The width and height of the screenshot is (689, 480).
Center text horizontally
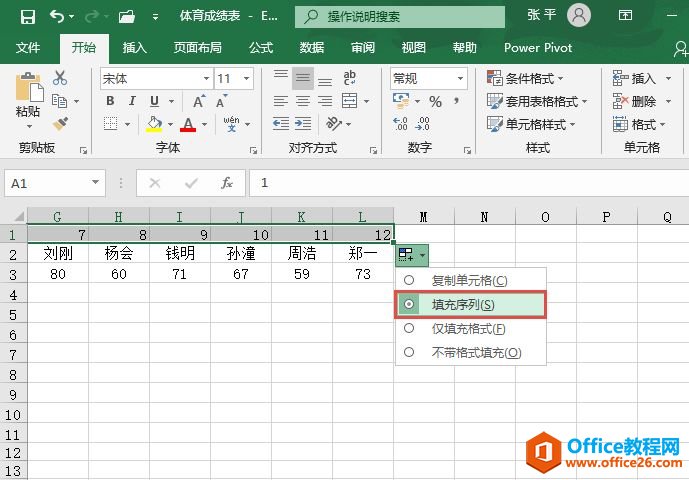pos(303,101)
